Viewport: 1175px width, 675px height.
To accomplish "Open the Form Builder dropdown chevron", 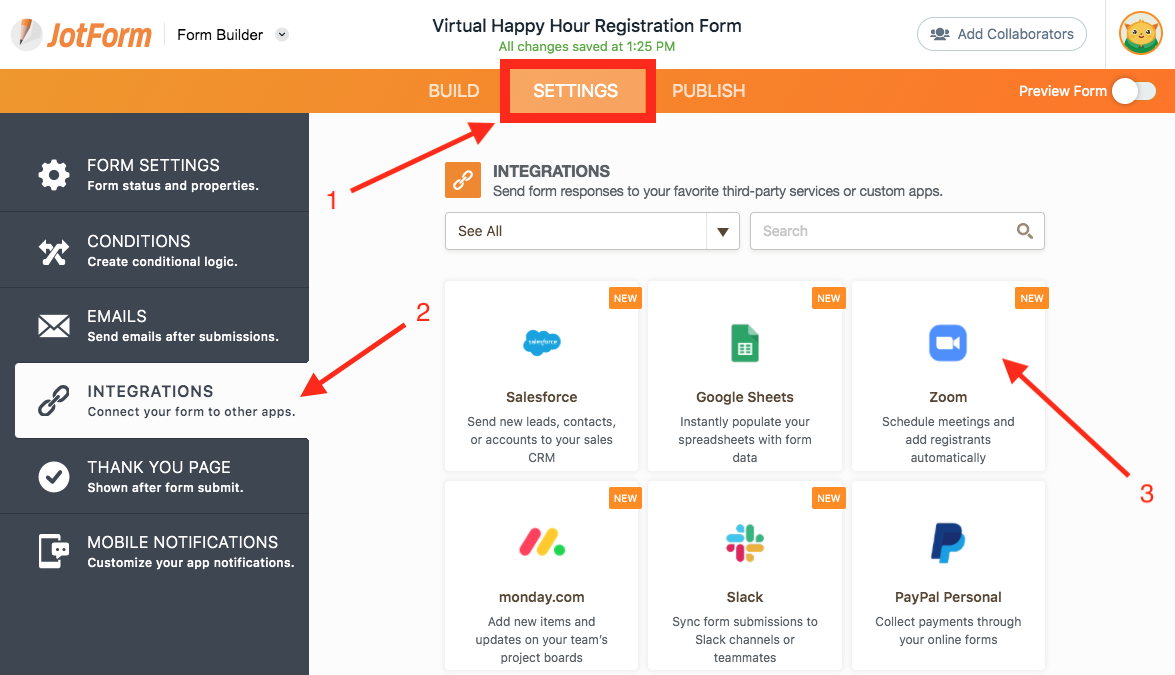I will pyautogui.click(x=282, y=34).
